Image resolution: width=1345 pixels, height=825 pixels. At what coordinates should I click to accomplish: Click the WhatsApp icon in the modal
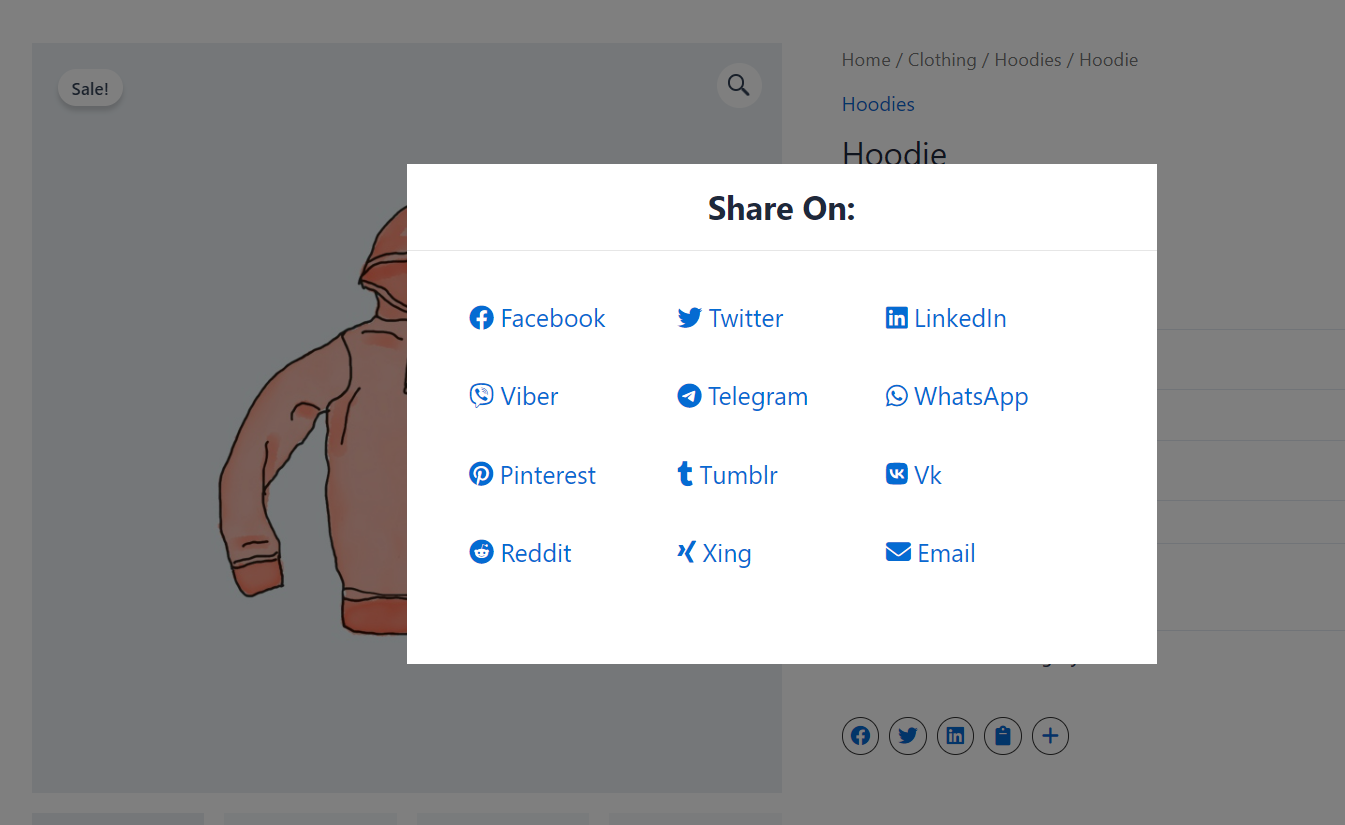(897, 396)
